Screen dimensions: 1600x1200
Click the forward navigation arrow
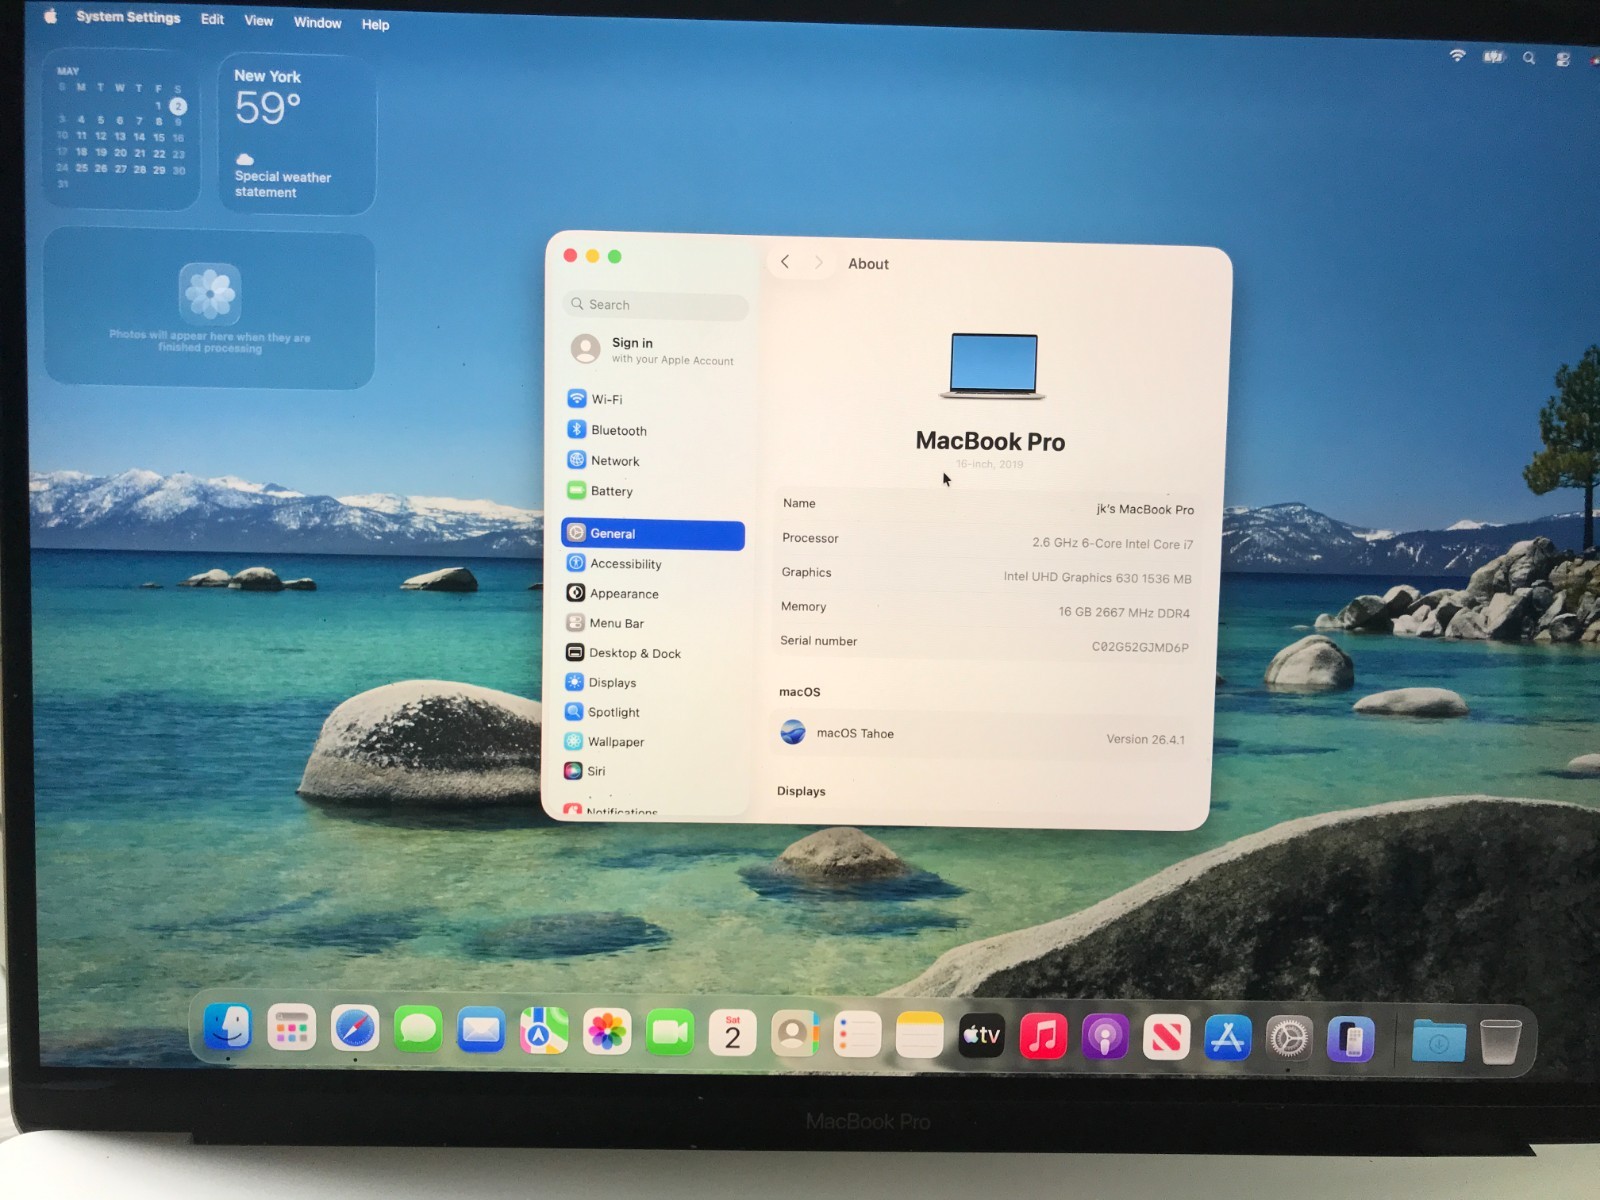coord(818,263)
